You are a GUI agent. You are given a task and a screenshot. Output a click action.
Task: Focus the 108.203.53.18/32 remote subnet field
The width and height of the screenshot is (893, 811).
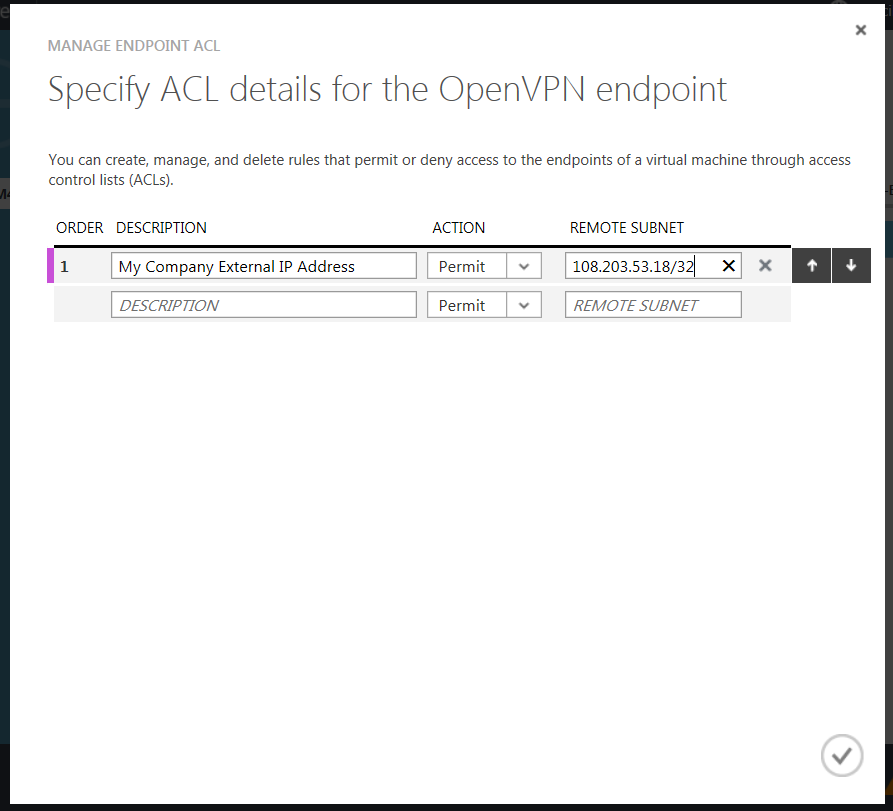click(x=640, y=266)
